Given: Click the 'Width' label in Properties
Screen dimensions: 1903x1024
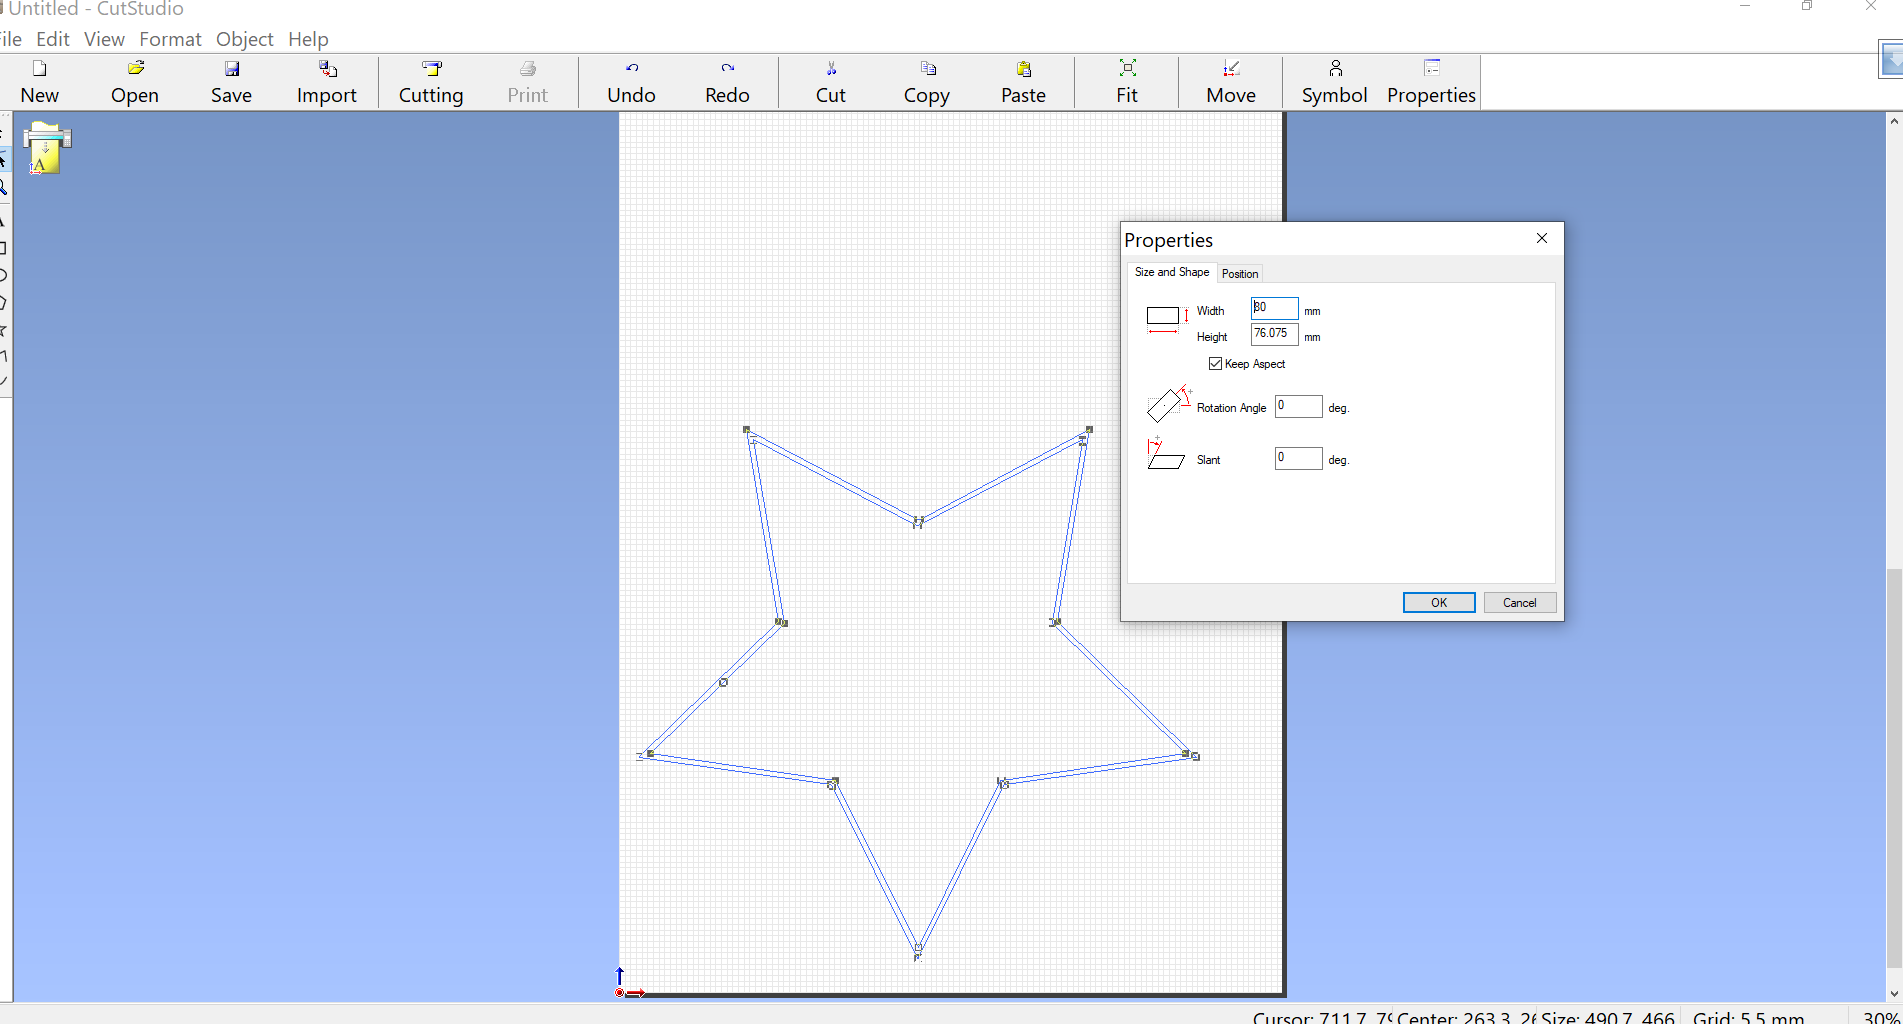Looking at the screenshot, I should tap(1210, 311).
